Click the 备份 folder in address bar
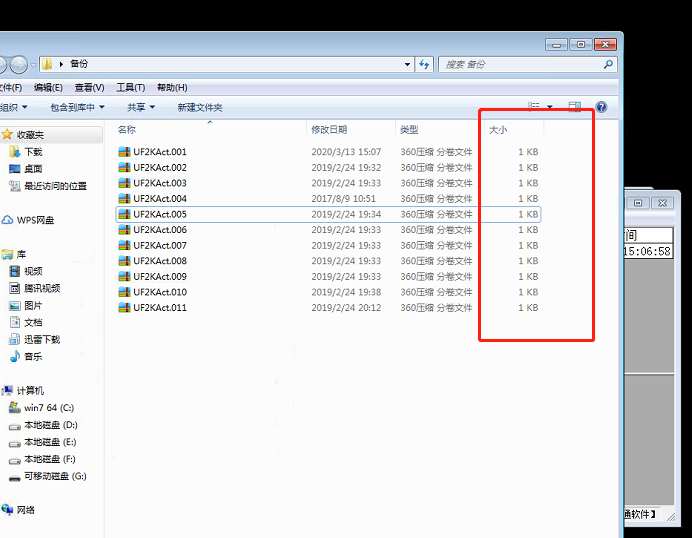Image resolution: width=692 pixels, height=538 pixels. coord(79,64)
